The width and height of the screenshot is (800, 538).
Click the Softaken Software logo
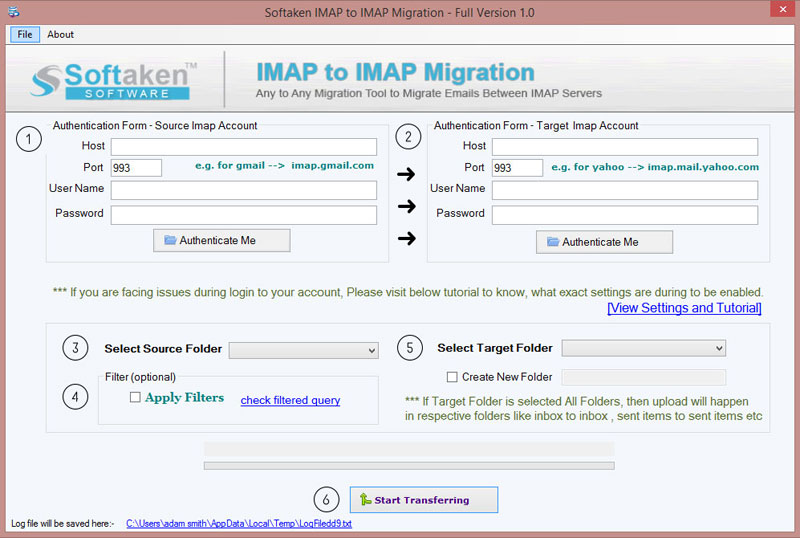113,80
